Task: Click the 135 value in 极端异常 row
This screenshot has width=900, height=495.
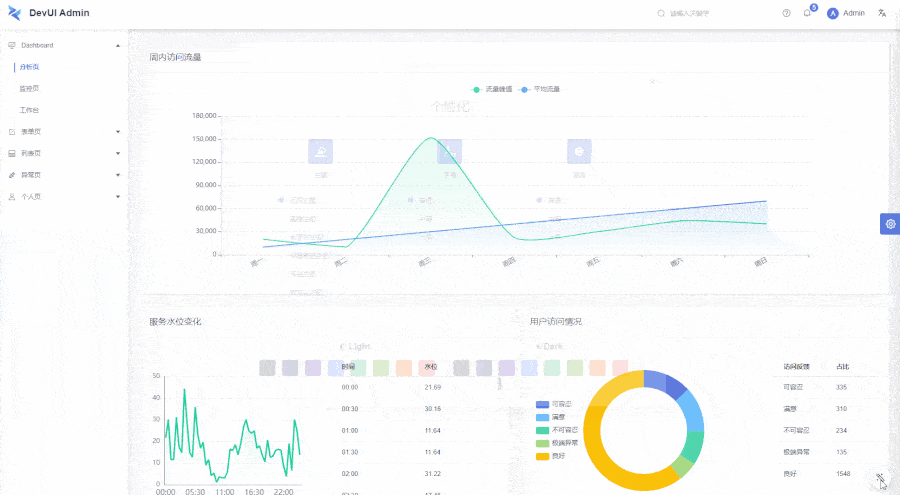Action: (841, 452)
